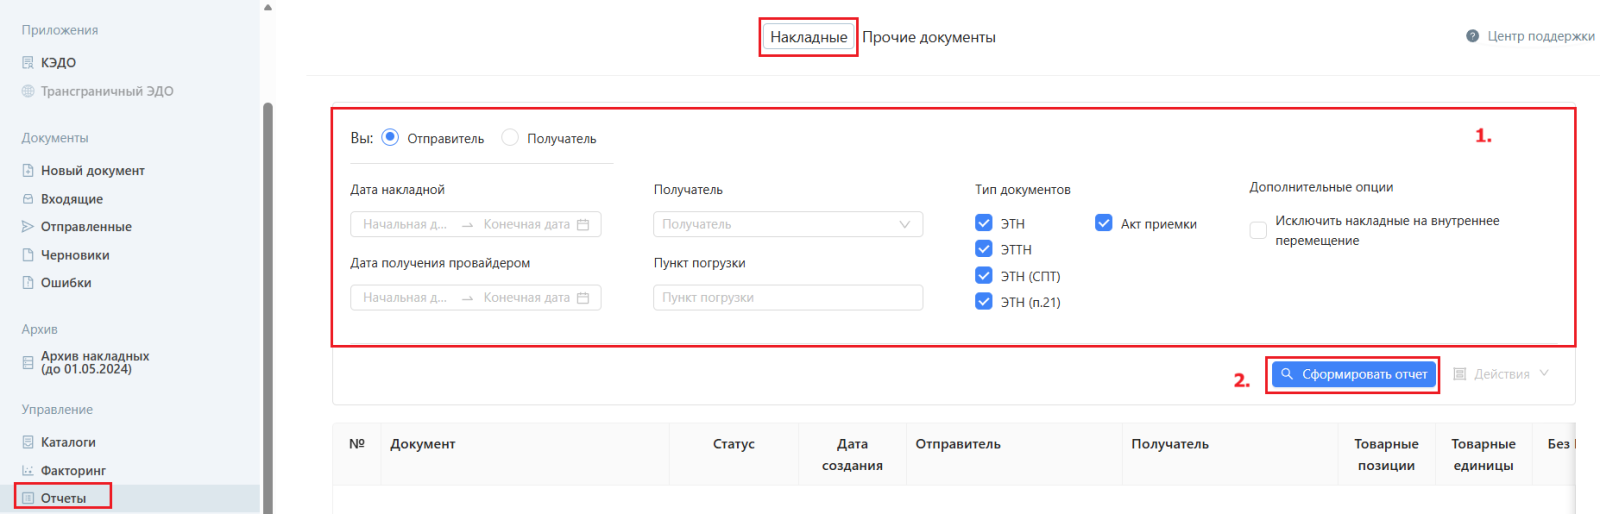Screen dimensions: 1600x514
Task: Enable Исключить накладные на внутреннее перемещение
Action: (1258, 231)
